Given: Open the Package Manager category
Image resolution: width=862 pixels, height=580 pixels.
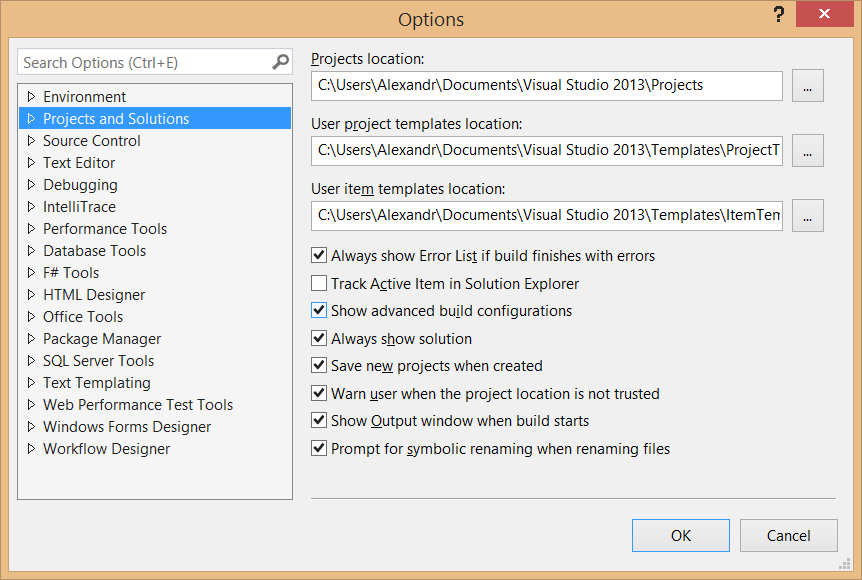Looking at the screenshot, I should coord(102,339).
